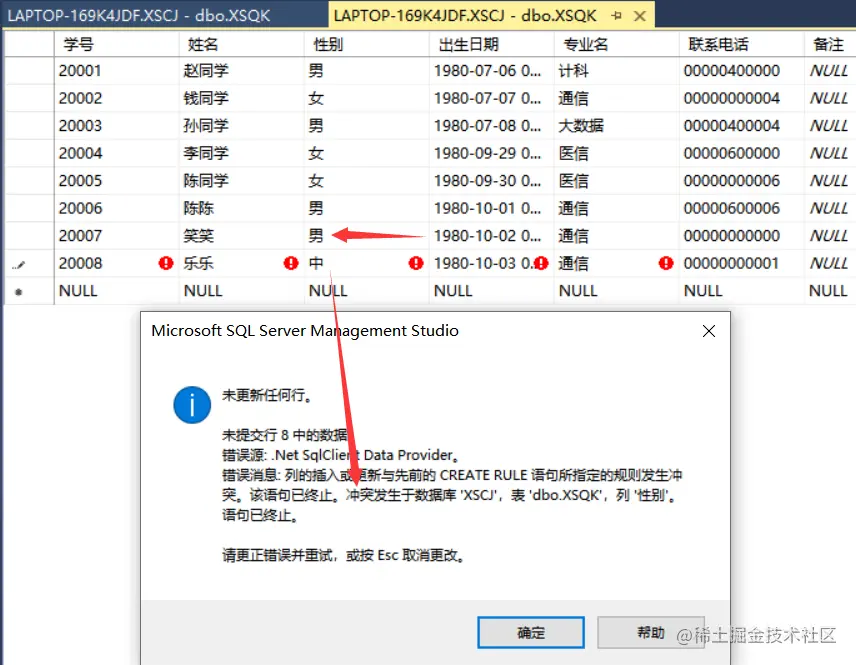
Task: Click name cell 陈陈
Action: tap(242, 208)
